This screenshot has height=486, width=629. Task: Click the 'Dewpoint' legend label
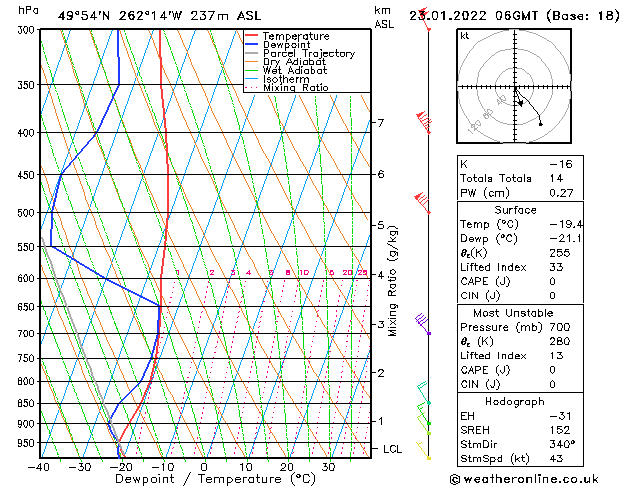click(x=286, y=45)
